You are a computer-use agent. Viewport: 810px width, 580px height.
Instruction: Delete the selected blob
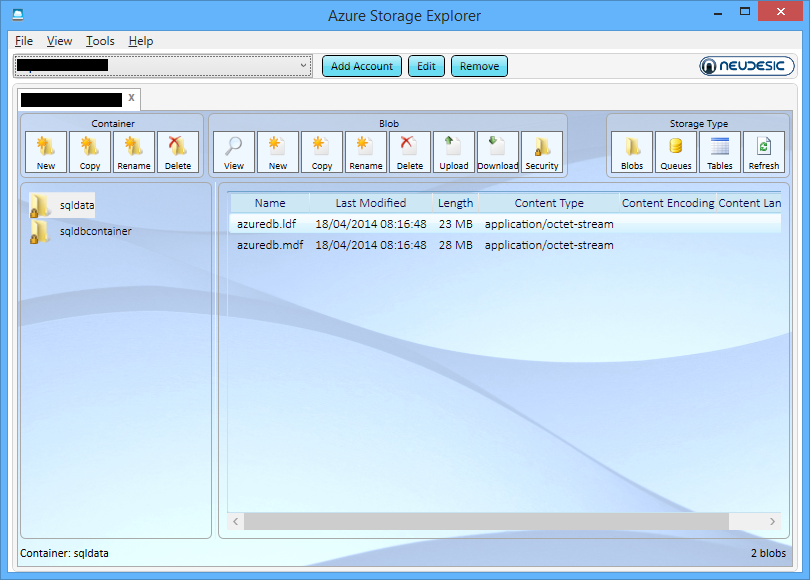click(x=410, y=152)
